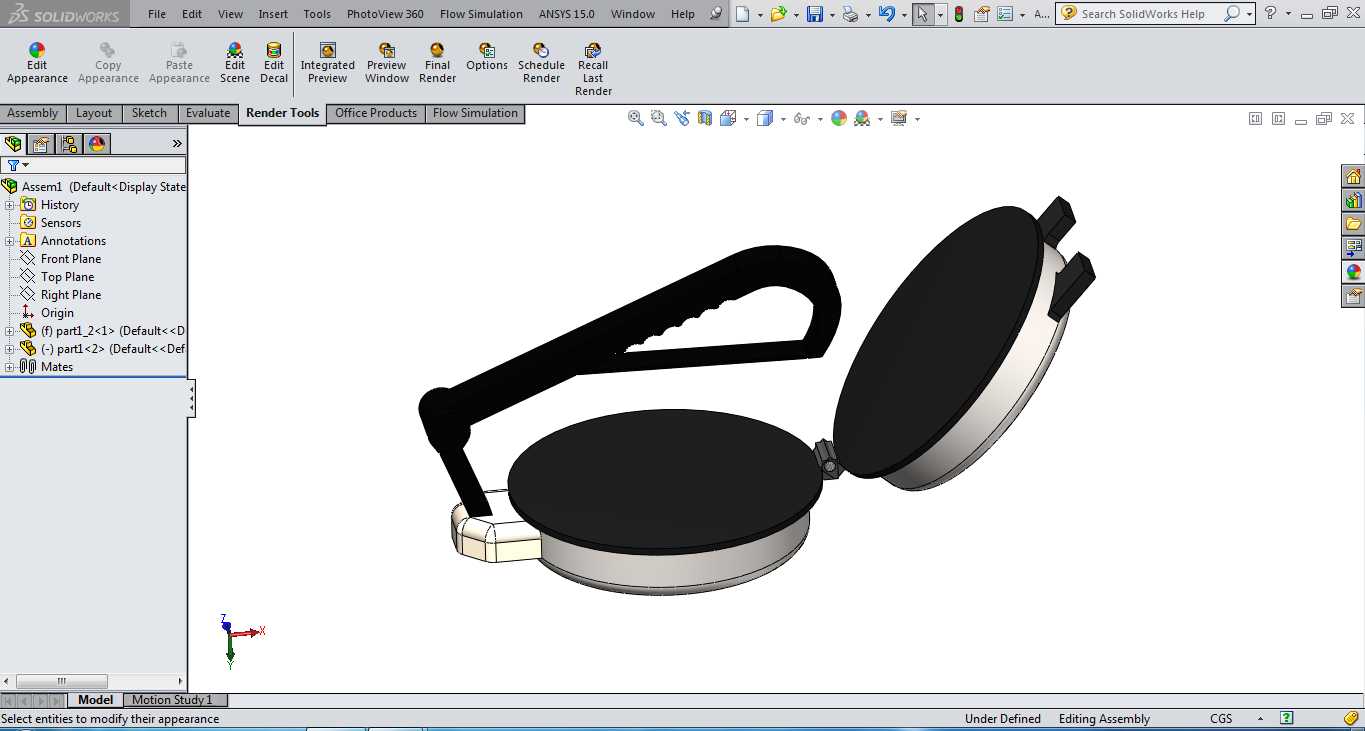
Task: Click the status bar help question icon
Action: 1287,718
